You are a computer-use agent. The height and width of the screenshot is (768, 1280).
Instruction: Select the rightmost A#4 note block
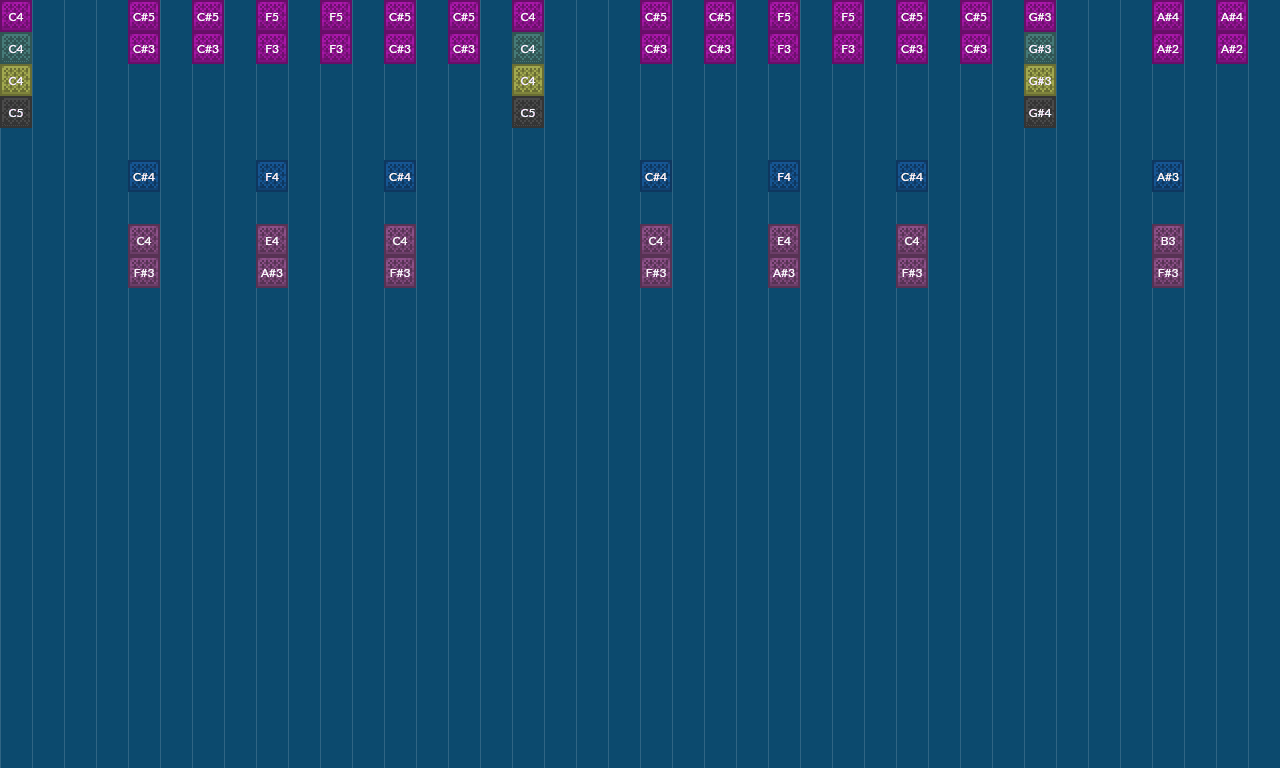click(x=1232, y=17)
